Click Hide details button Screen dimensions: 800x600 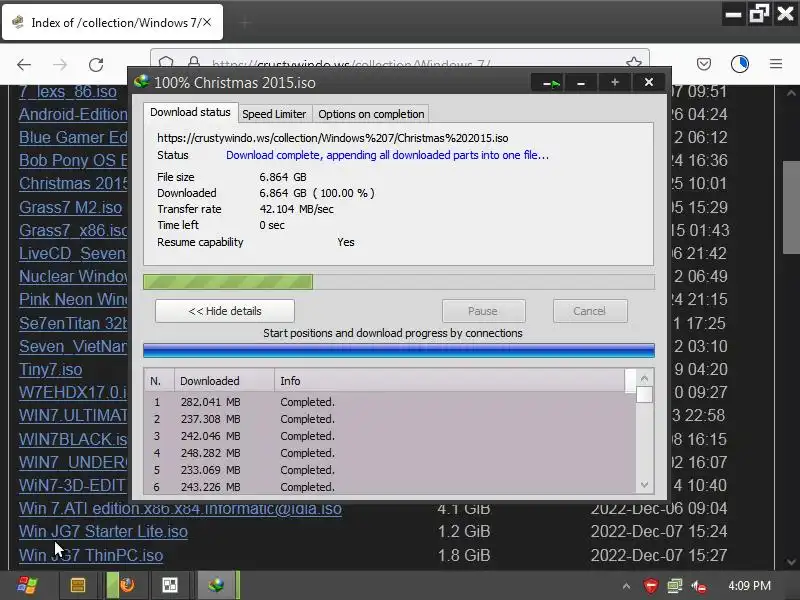[225, 311]
